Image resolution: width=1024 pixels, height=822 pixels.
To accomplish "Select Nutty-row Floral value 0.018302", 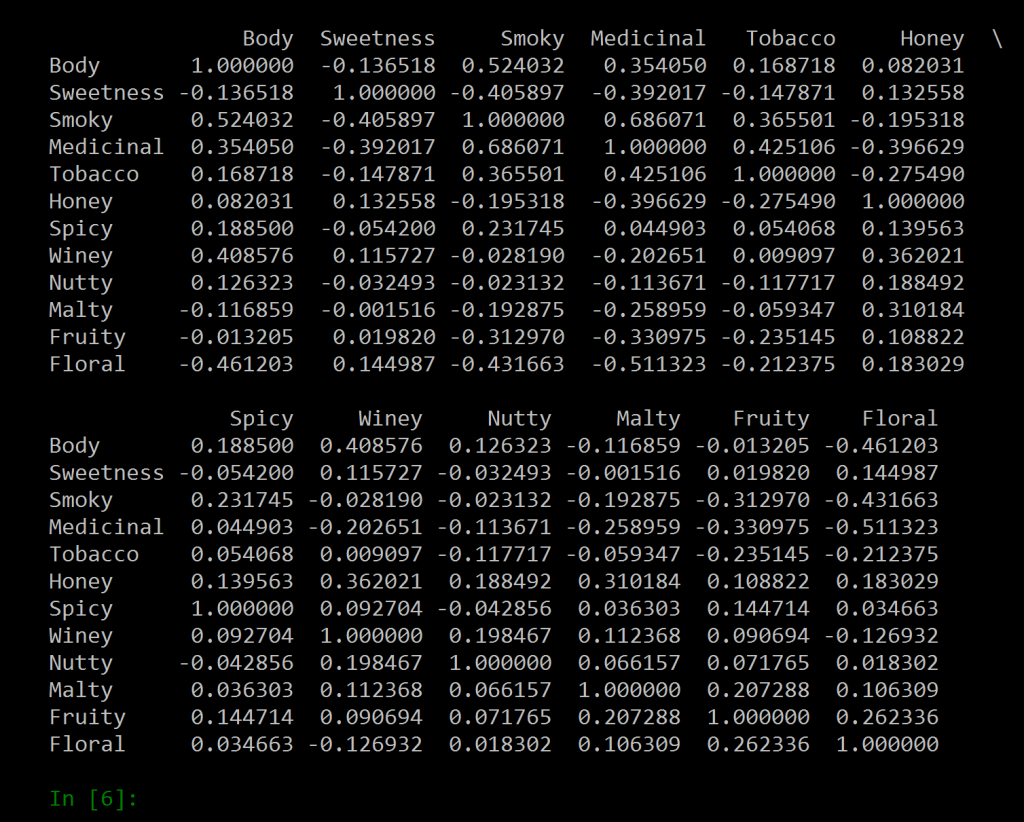I will tap(887, 663).
